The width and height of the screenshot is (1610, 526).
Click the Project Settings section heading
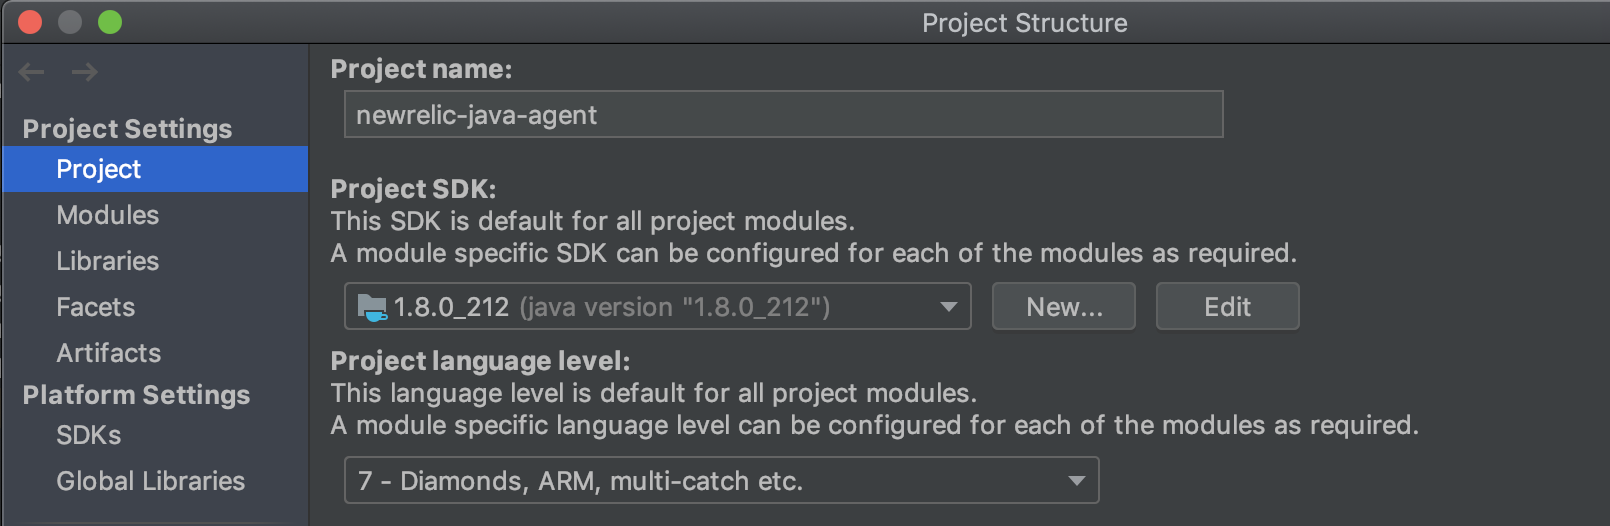tap(128, 129)
